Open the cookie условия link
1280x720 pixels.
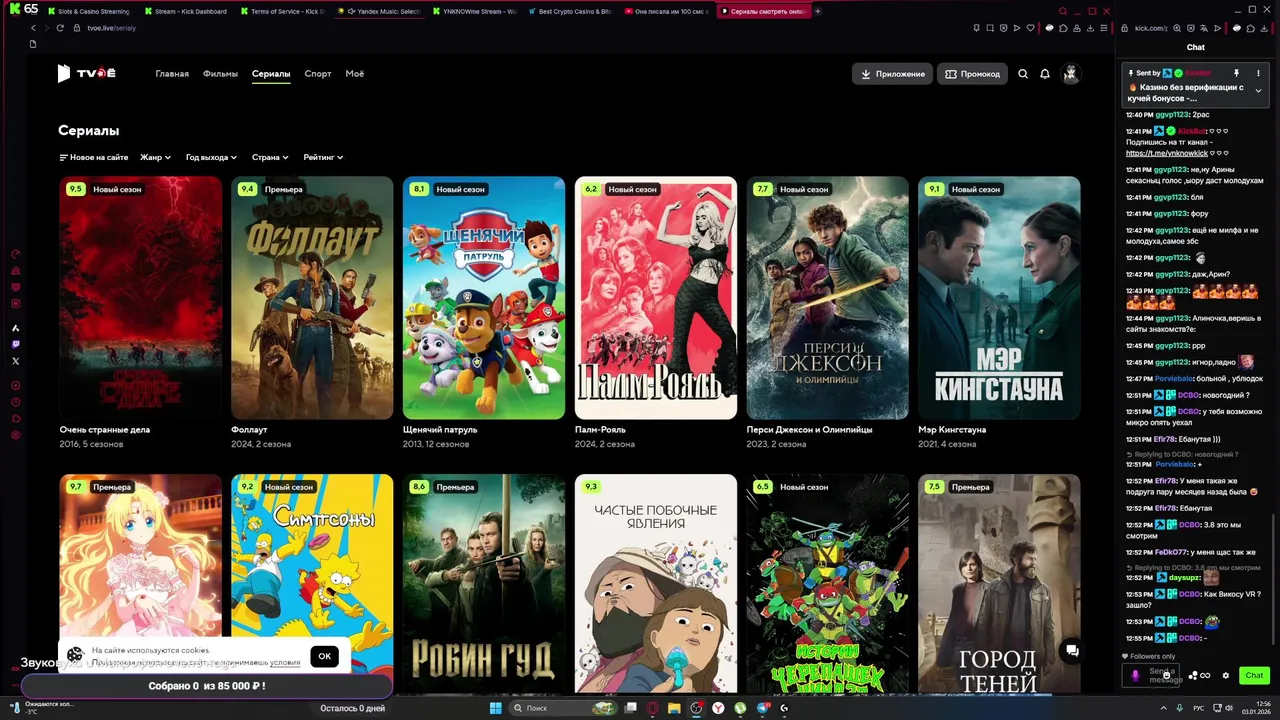pos(285,662)
